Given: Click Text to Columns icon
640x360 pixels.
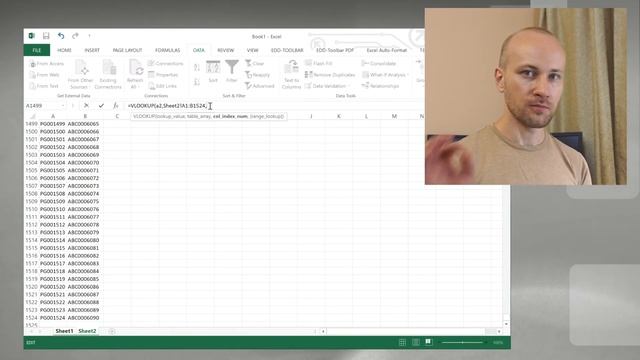Looking at the screenshot, I should point(291,74).
